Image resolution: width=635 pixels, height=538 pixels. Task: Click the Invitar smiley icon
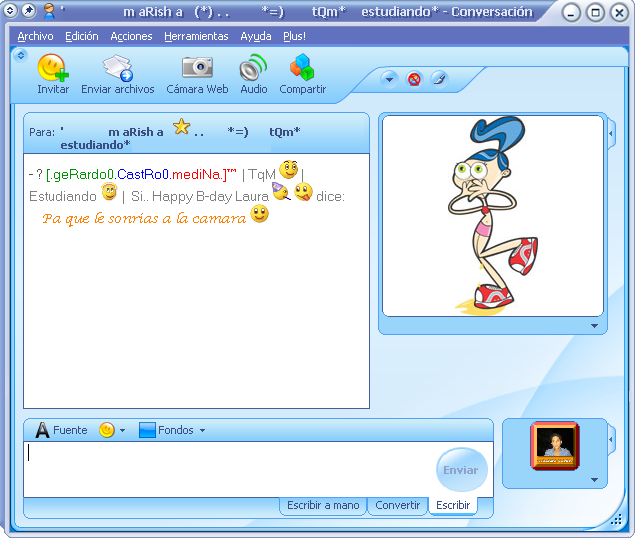[53, 67]
